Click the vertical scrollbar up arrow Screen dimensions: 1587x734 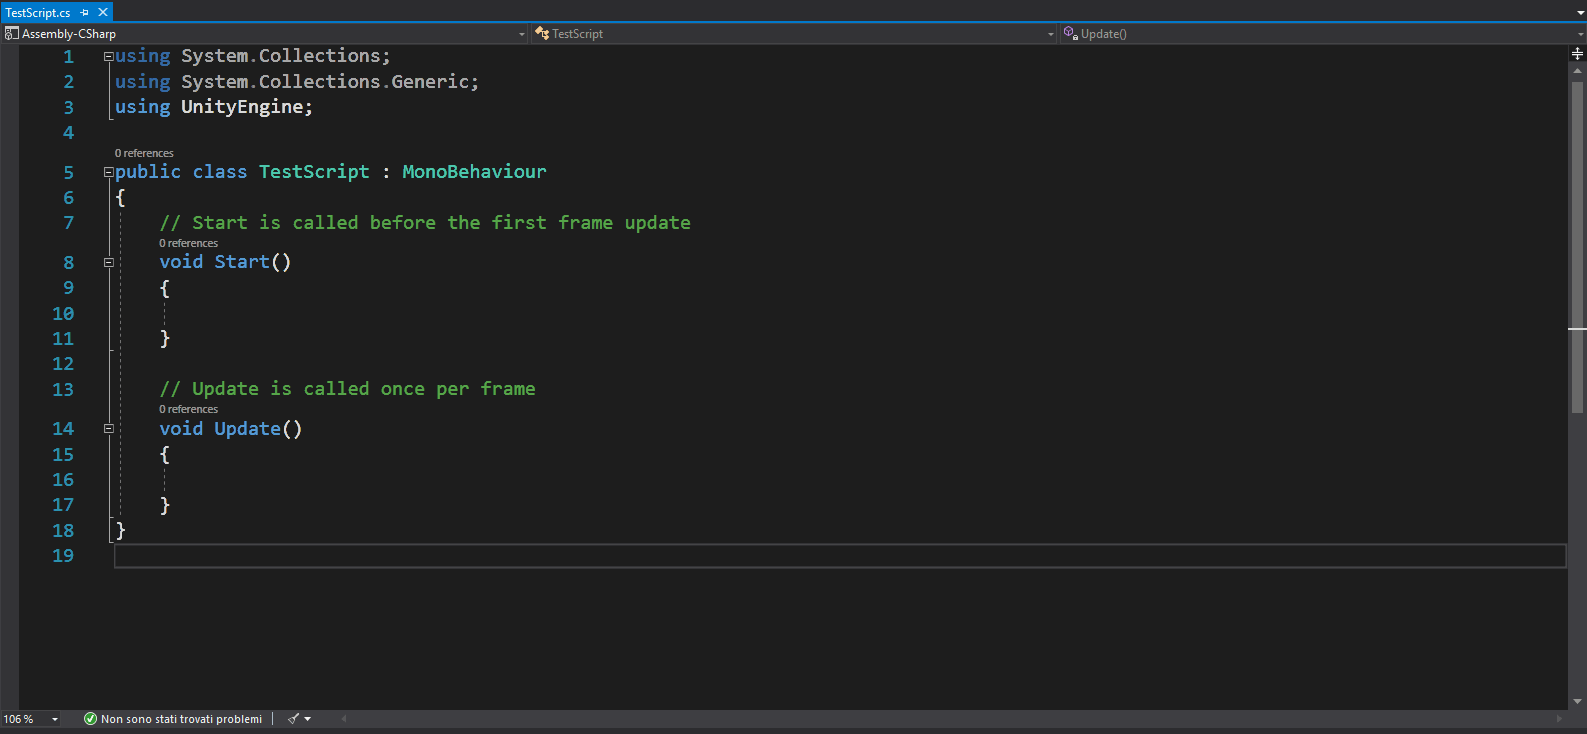point(1577,71)
